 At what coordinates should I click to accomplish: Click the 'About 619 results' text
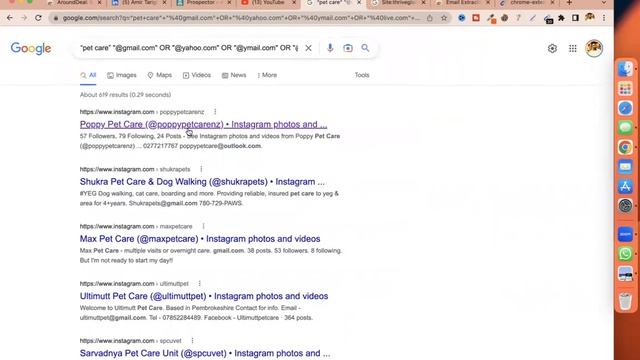point(125,95)
